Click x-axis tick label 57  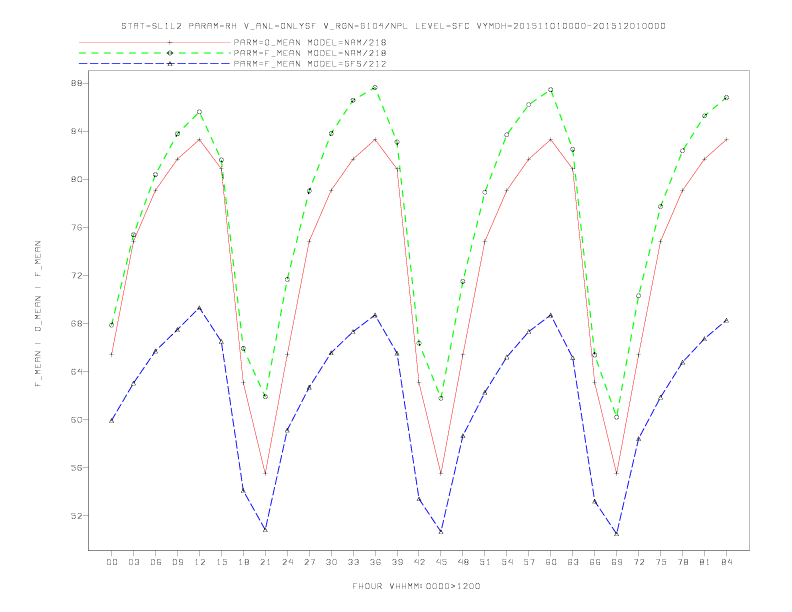pyautogui.click(x=529, y=562)
